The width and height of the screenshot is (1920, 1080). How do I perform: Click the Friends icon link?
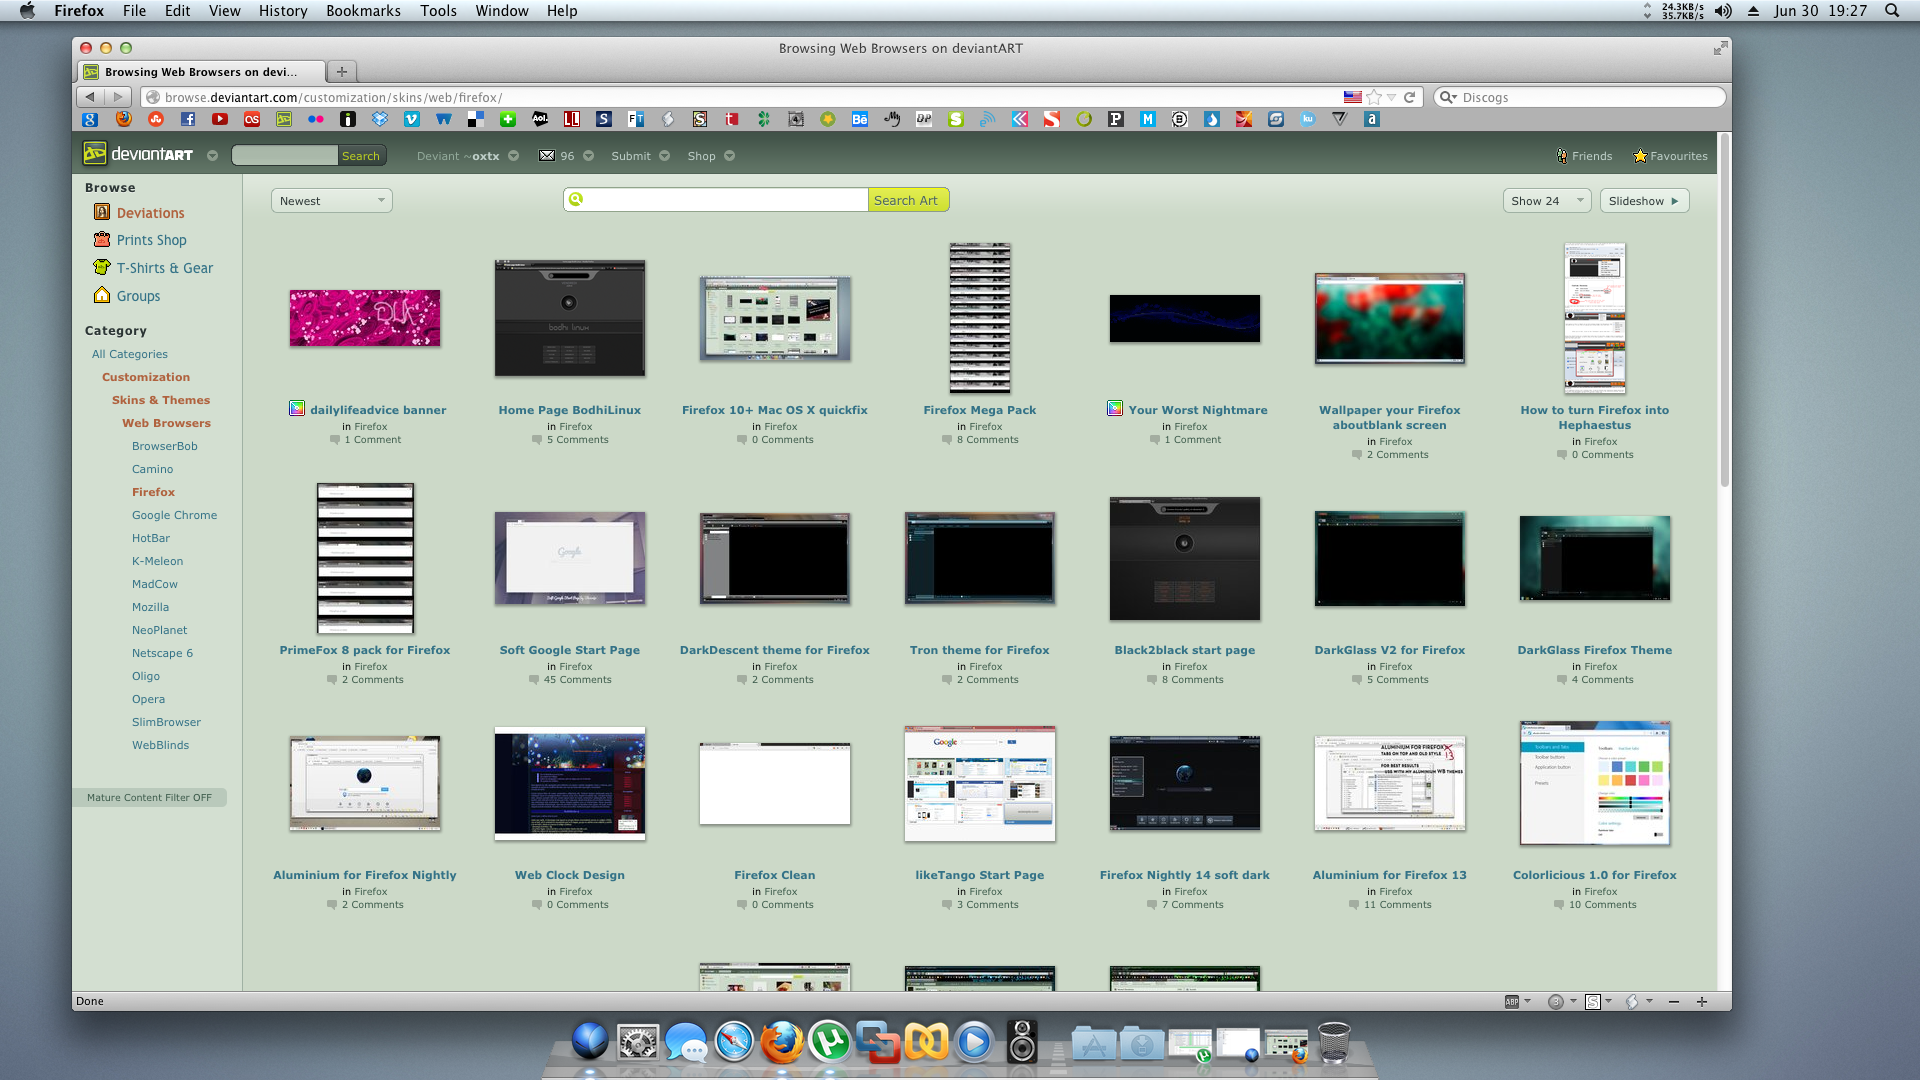[1584, 156]
